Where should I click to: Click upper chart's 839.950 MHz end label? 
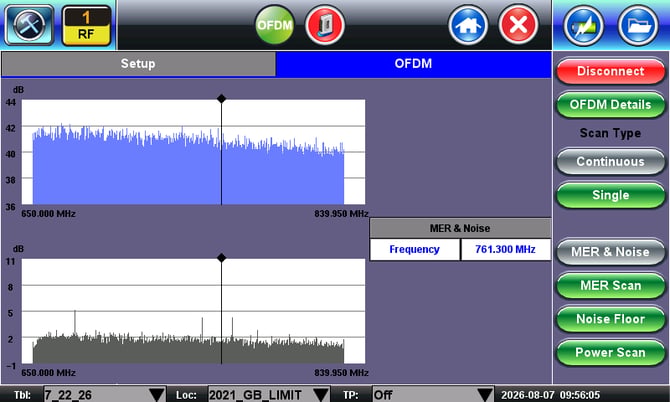point(341,214)
